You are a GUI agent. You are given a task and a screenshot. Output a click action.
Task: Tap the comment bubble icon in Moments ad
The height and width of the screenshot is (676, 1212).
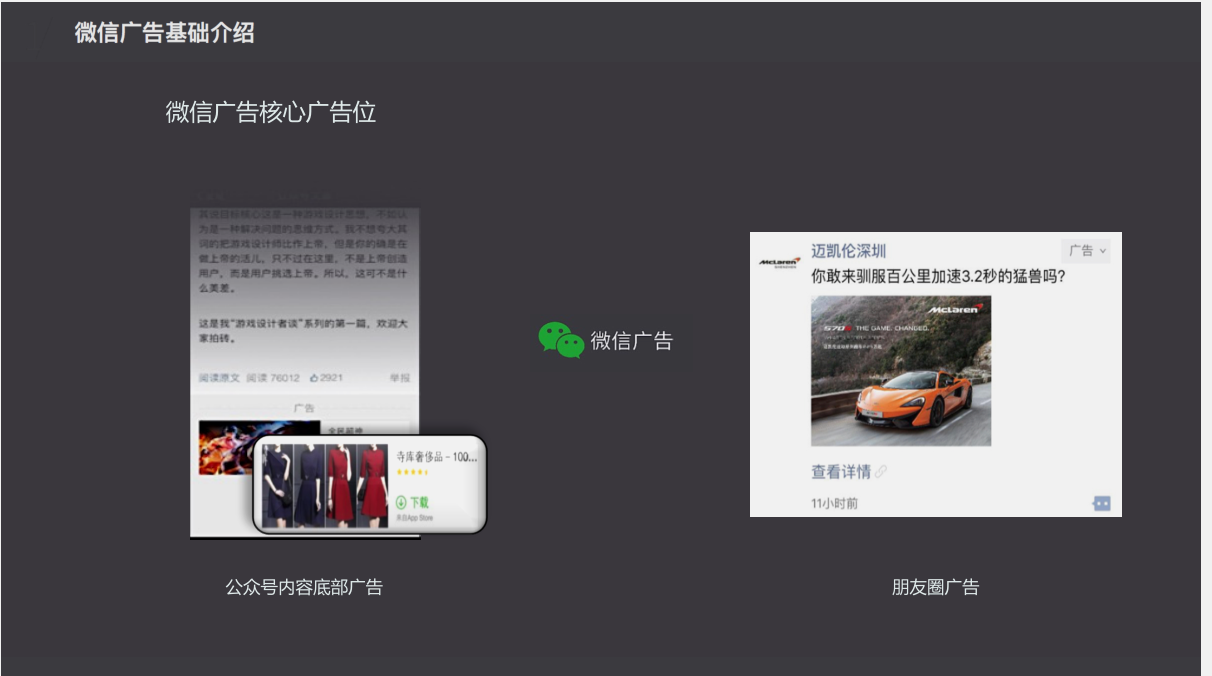coord(1101,503)
